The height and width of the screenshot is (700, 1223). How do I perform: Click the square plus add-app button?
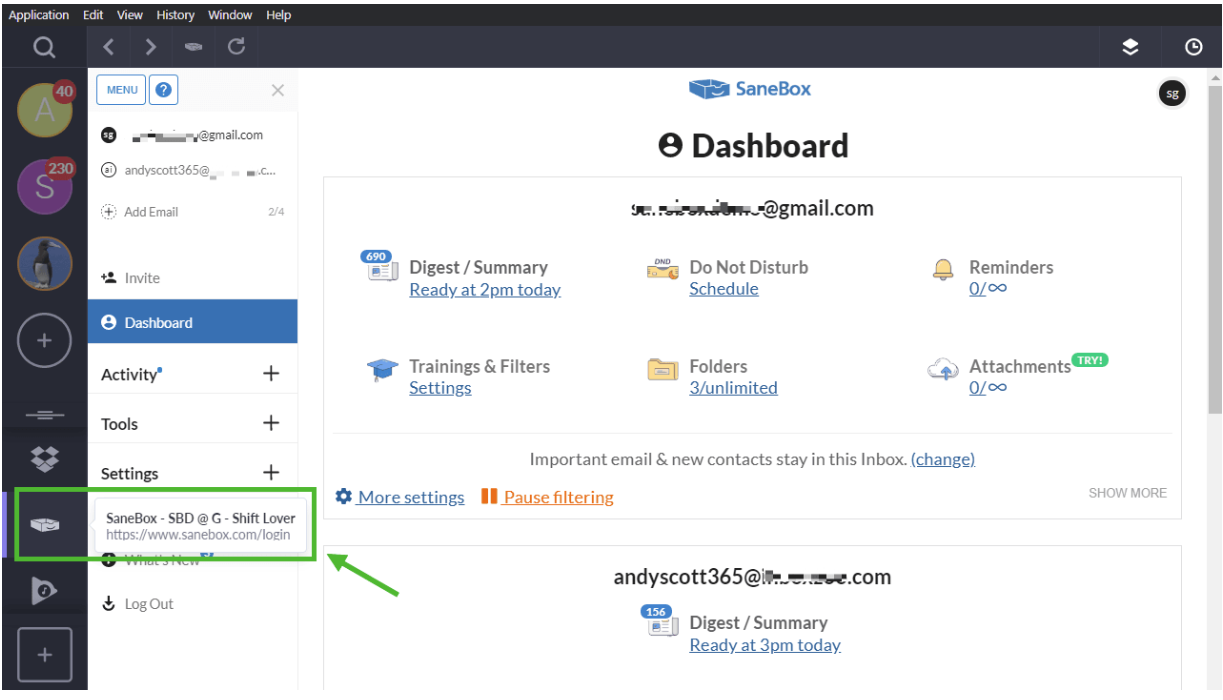[x=44, y=655]
